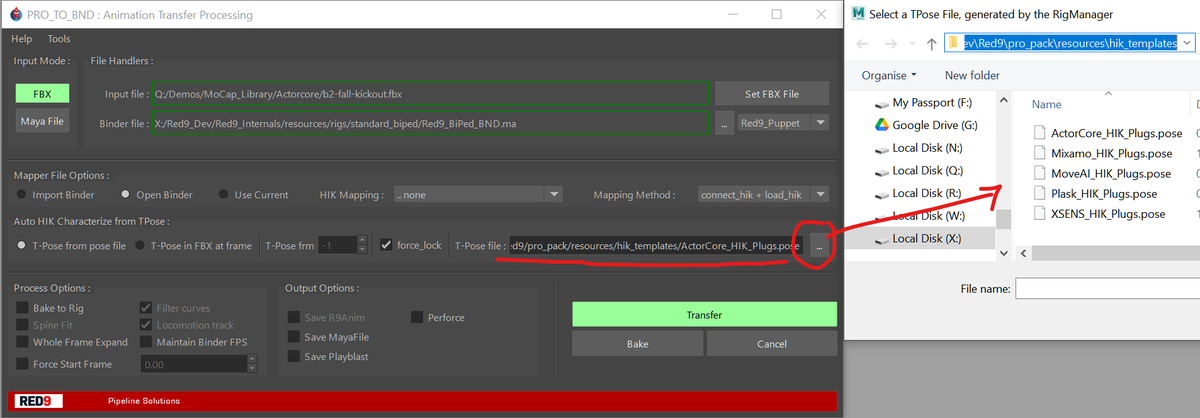Click the MoveAI_HIK_Plugs.pose file icon
This screenshot has height=418, width=1200.
[1040, 173]
